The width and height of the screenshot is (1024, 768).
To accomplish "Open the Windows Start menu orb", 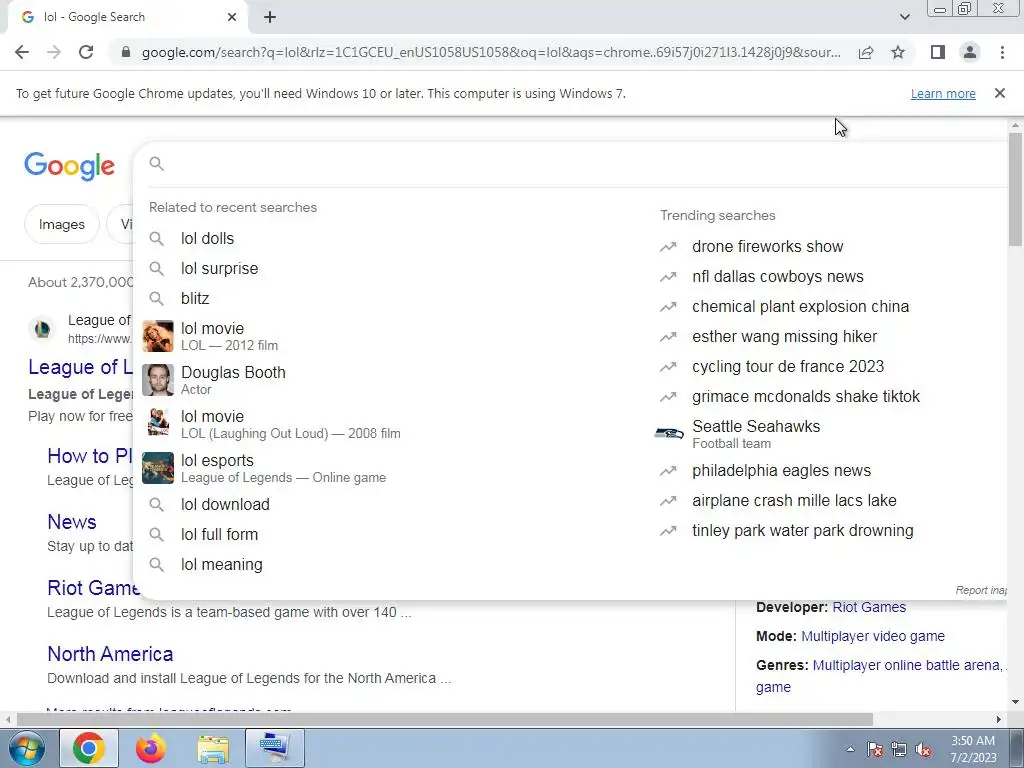I will pyautogui.click(x=26, y=749).
